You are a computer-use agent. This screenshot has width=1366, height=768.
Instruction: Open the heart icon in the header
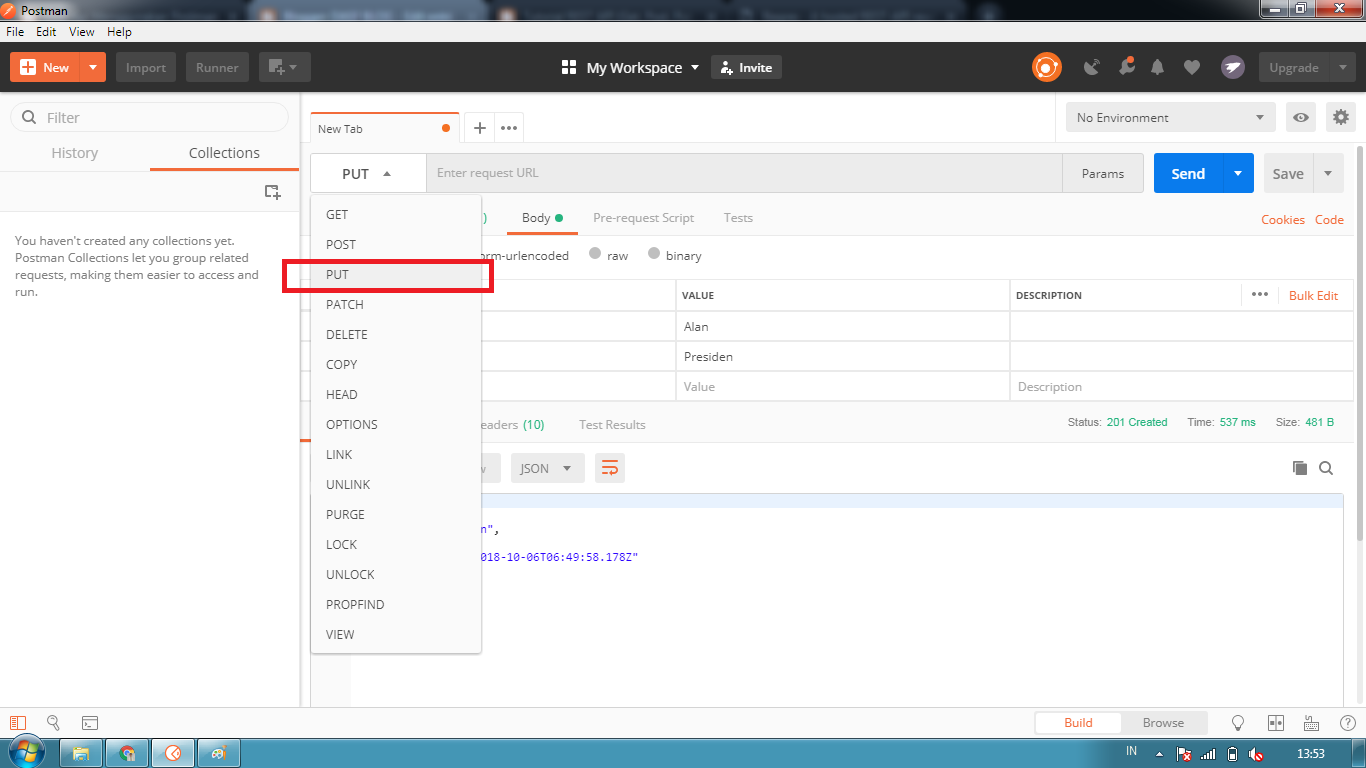[1191, 67]
